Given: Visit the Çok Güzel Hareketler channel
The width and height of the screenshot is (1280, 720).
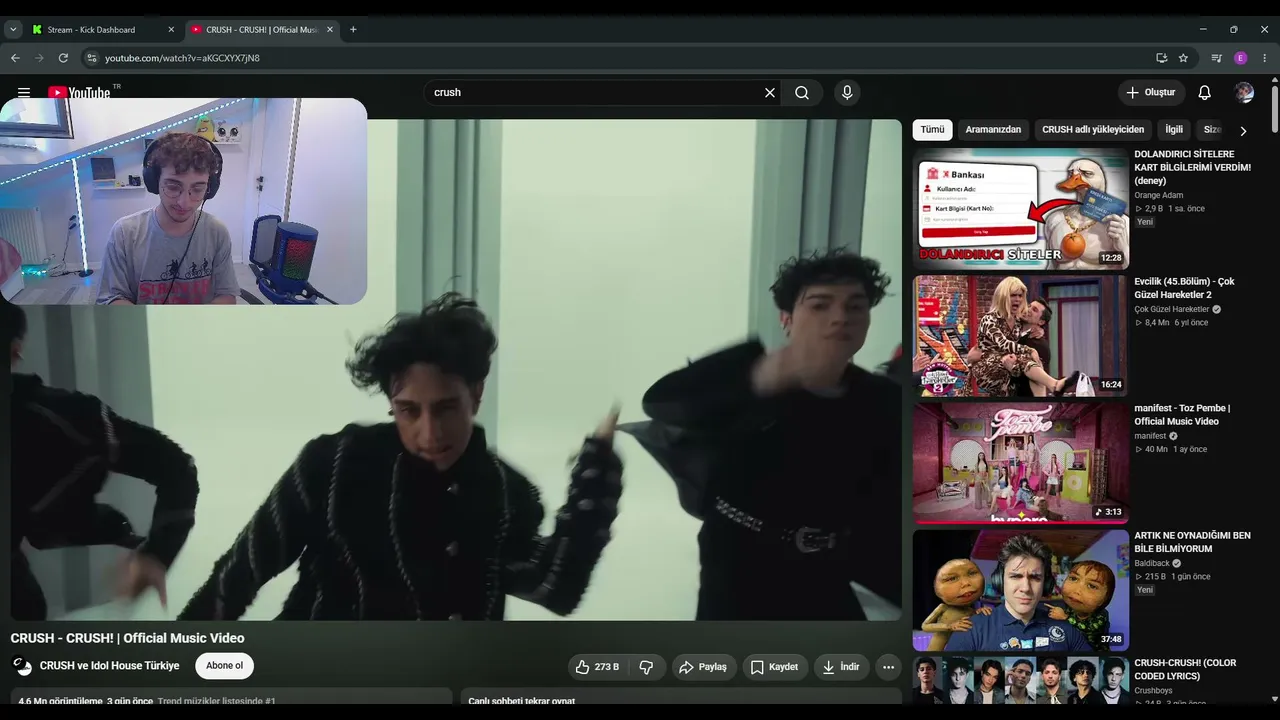Looking at the screenshot, I should click(1172, 309).
